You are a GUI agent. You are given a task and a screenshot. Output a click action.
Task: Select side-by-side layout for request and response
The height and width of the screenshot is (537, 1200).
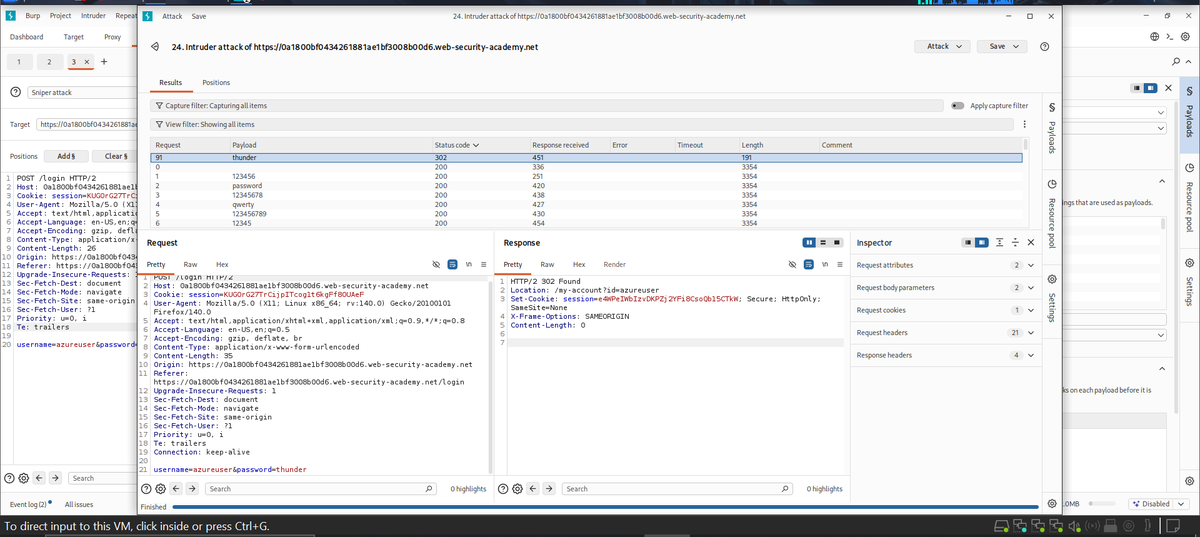810,243
